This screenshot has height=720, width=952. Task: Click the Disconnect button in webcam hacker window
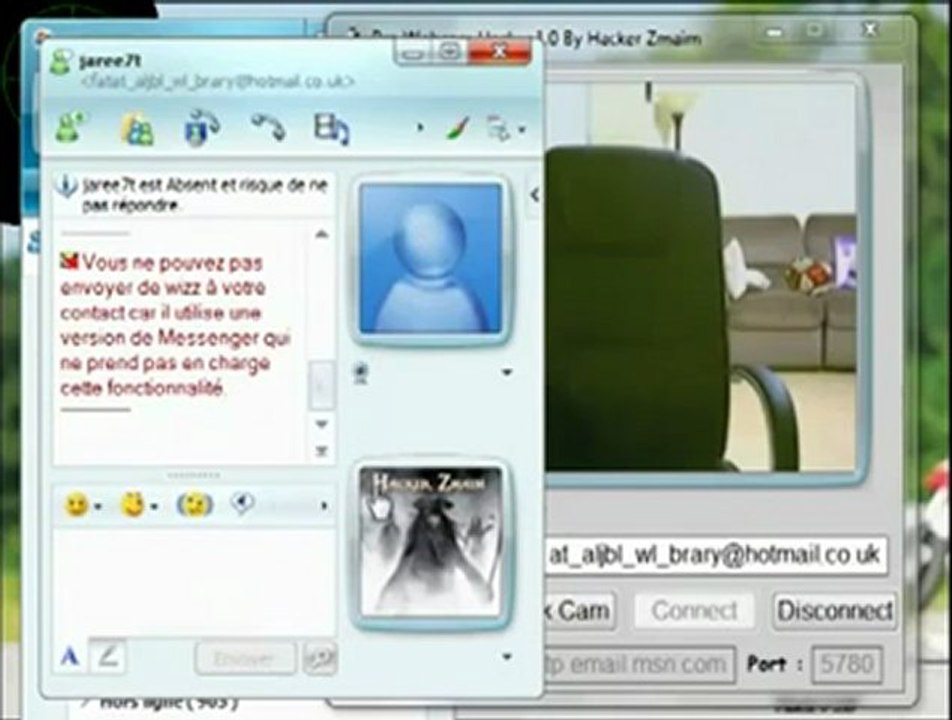click(834, 611)
